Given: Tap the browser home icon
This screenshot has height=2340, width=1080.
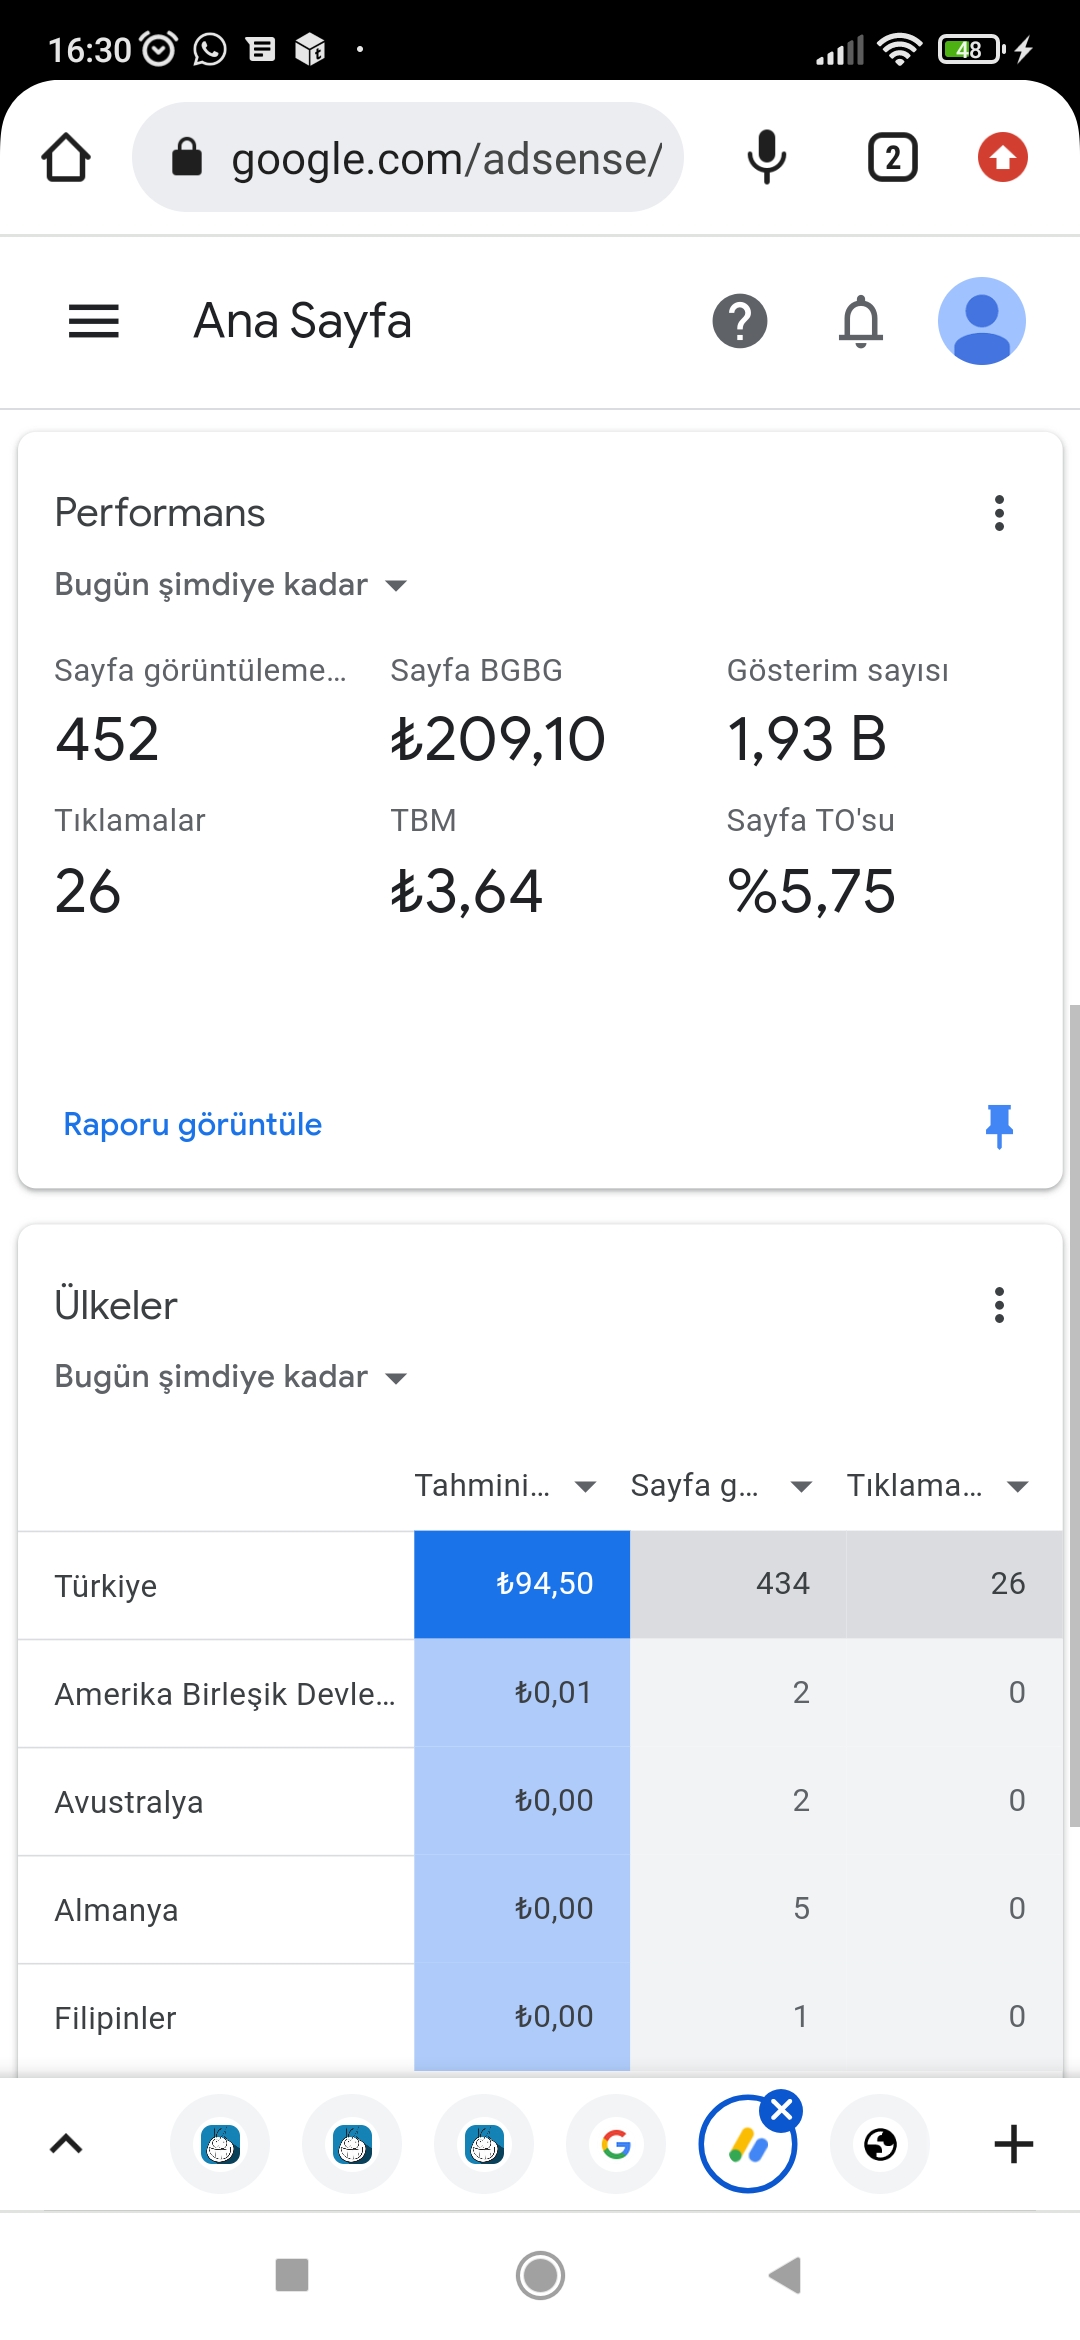Looking at the screenshot, I should (x=66, y=157).
